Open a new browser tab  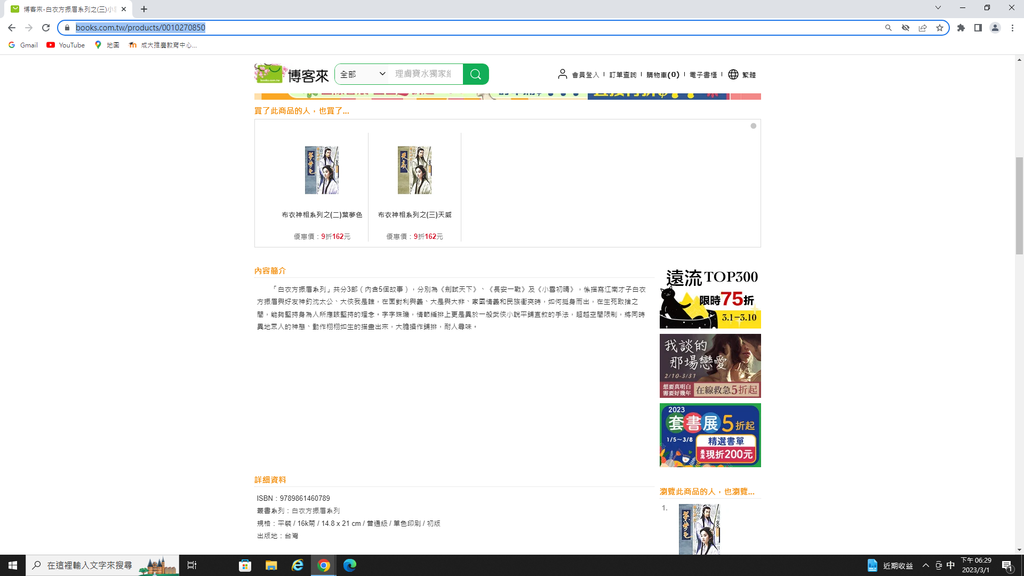coord(144,9)
